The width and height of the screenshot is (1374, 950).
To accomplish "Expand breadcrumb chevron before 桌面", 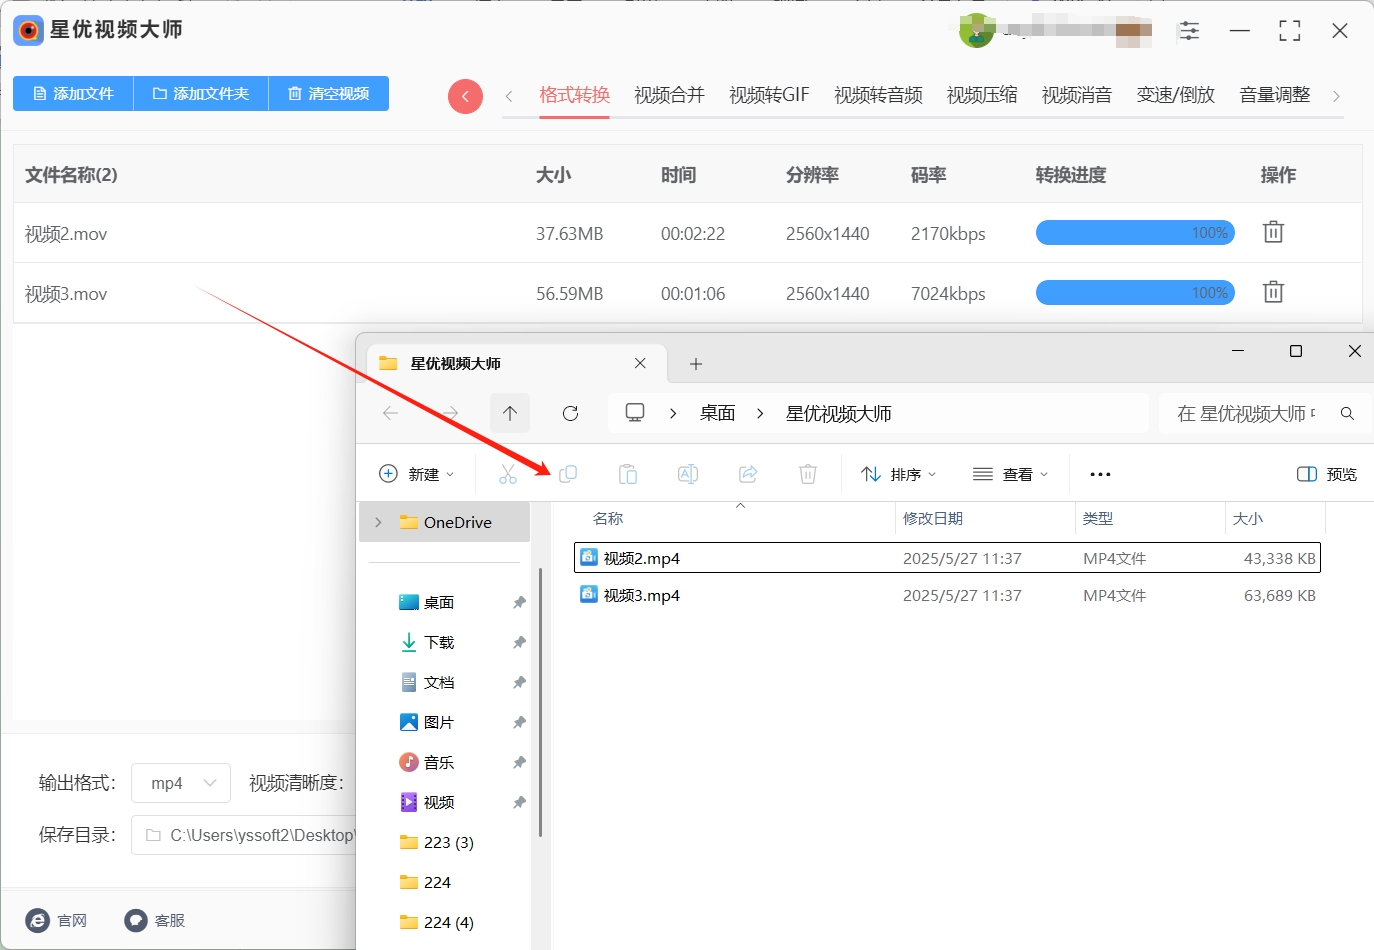I will [673, 413].
